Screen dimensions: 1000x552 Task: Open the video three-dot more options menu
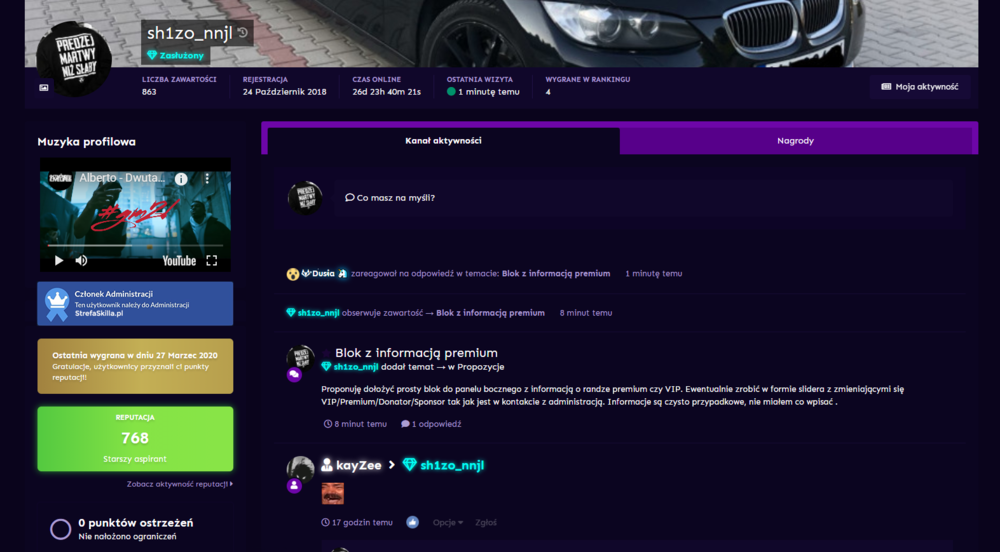click(x=207, y=179)
